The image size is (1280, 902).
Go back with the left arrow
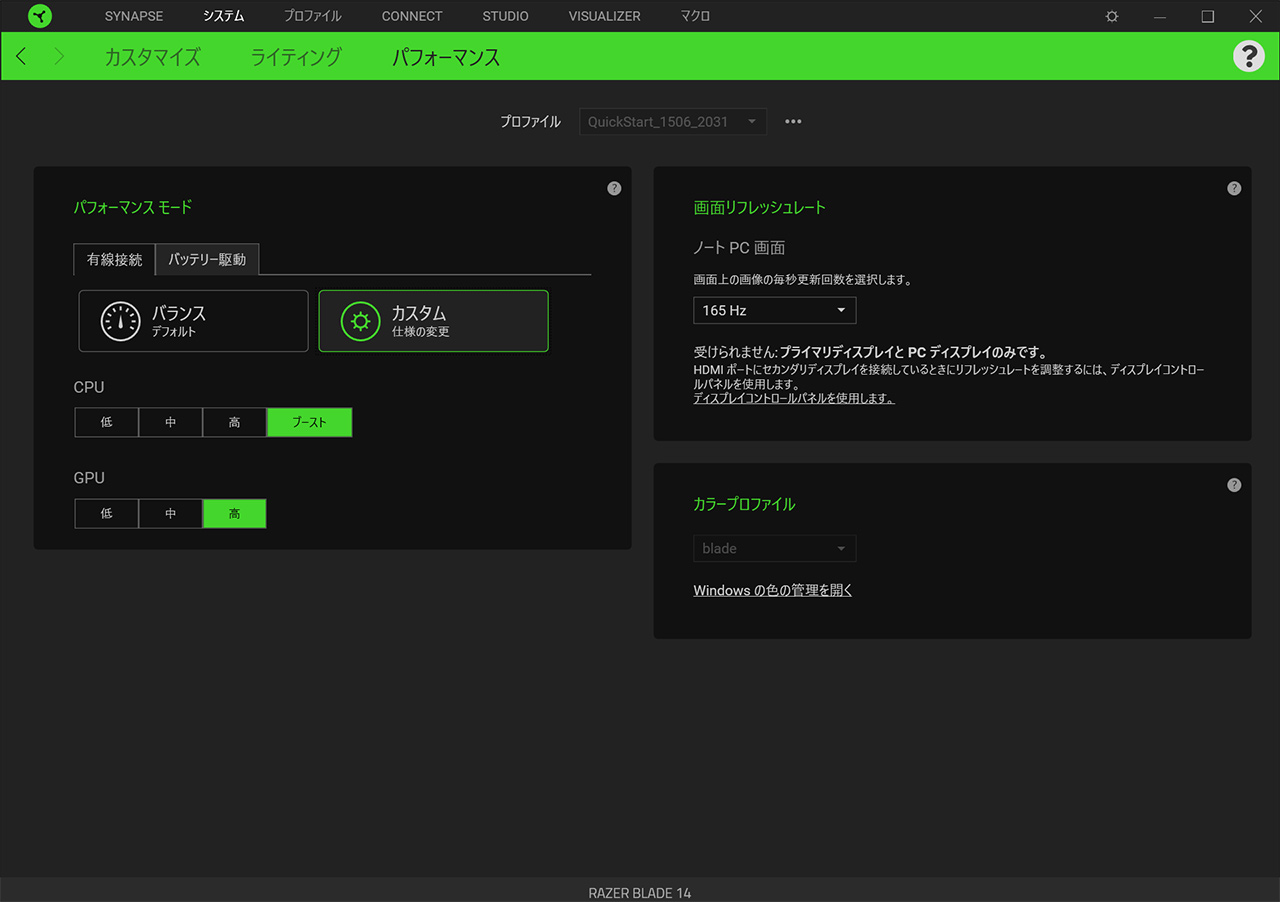[x=21, y=57]
